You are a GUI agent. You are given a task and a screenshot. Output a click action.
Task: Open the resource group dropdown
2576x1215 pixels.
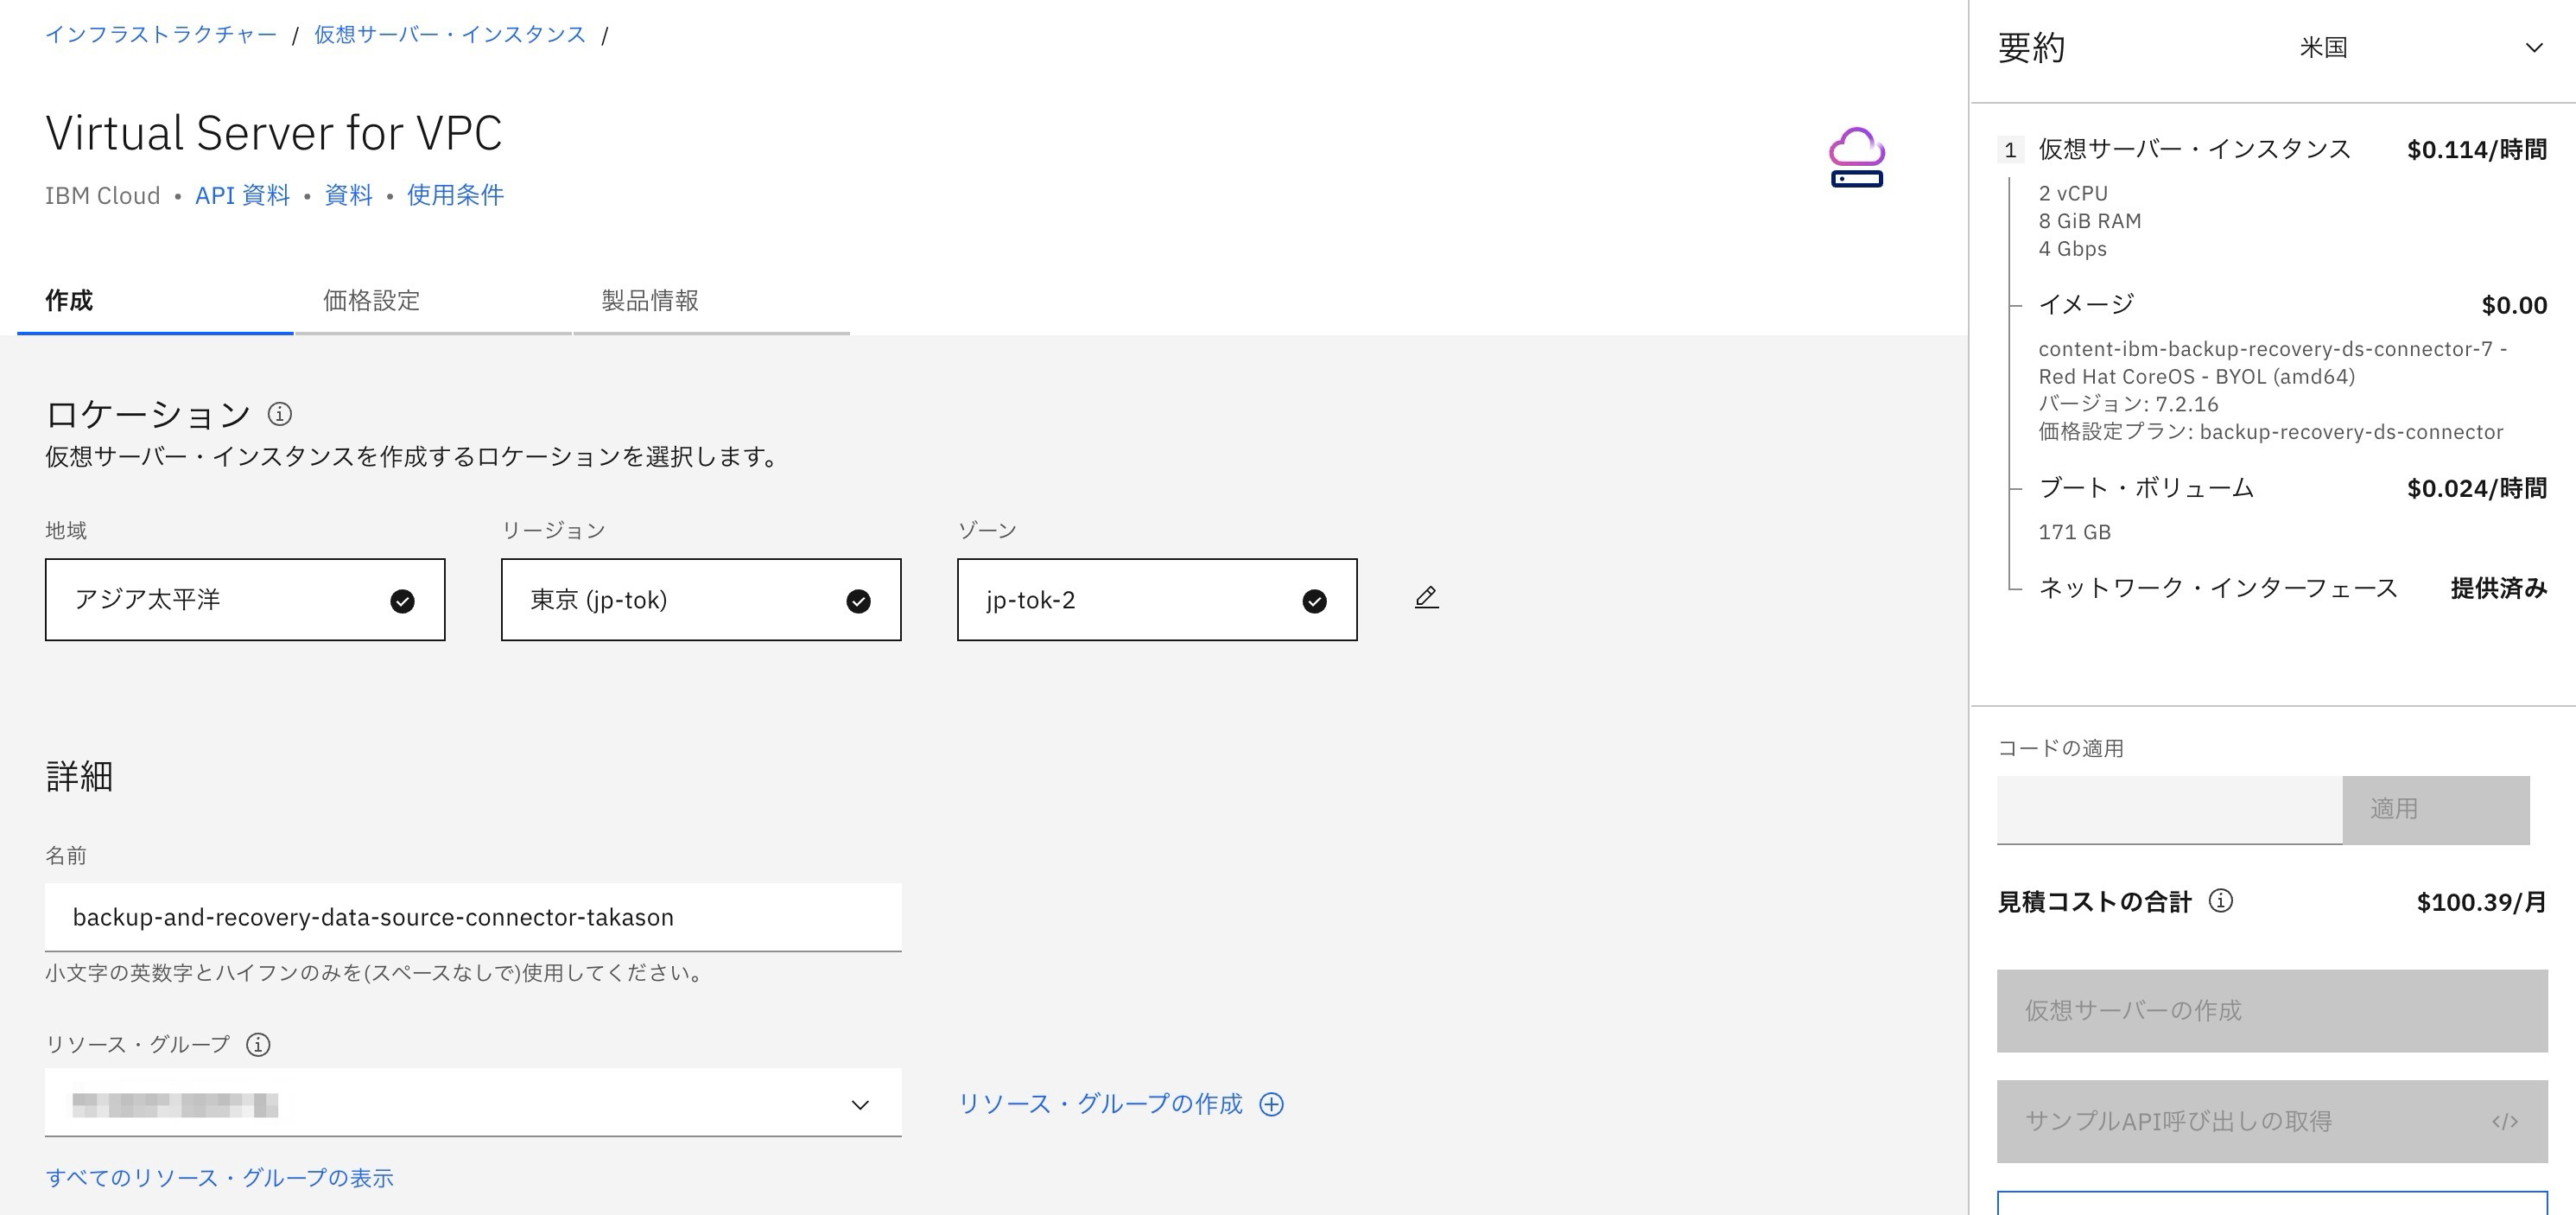pyautogui.click(x=472, y=1104)
